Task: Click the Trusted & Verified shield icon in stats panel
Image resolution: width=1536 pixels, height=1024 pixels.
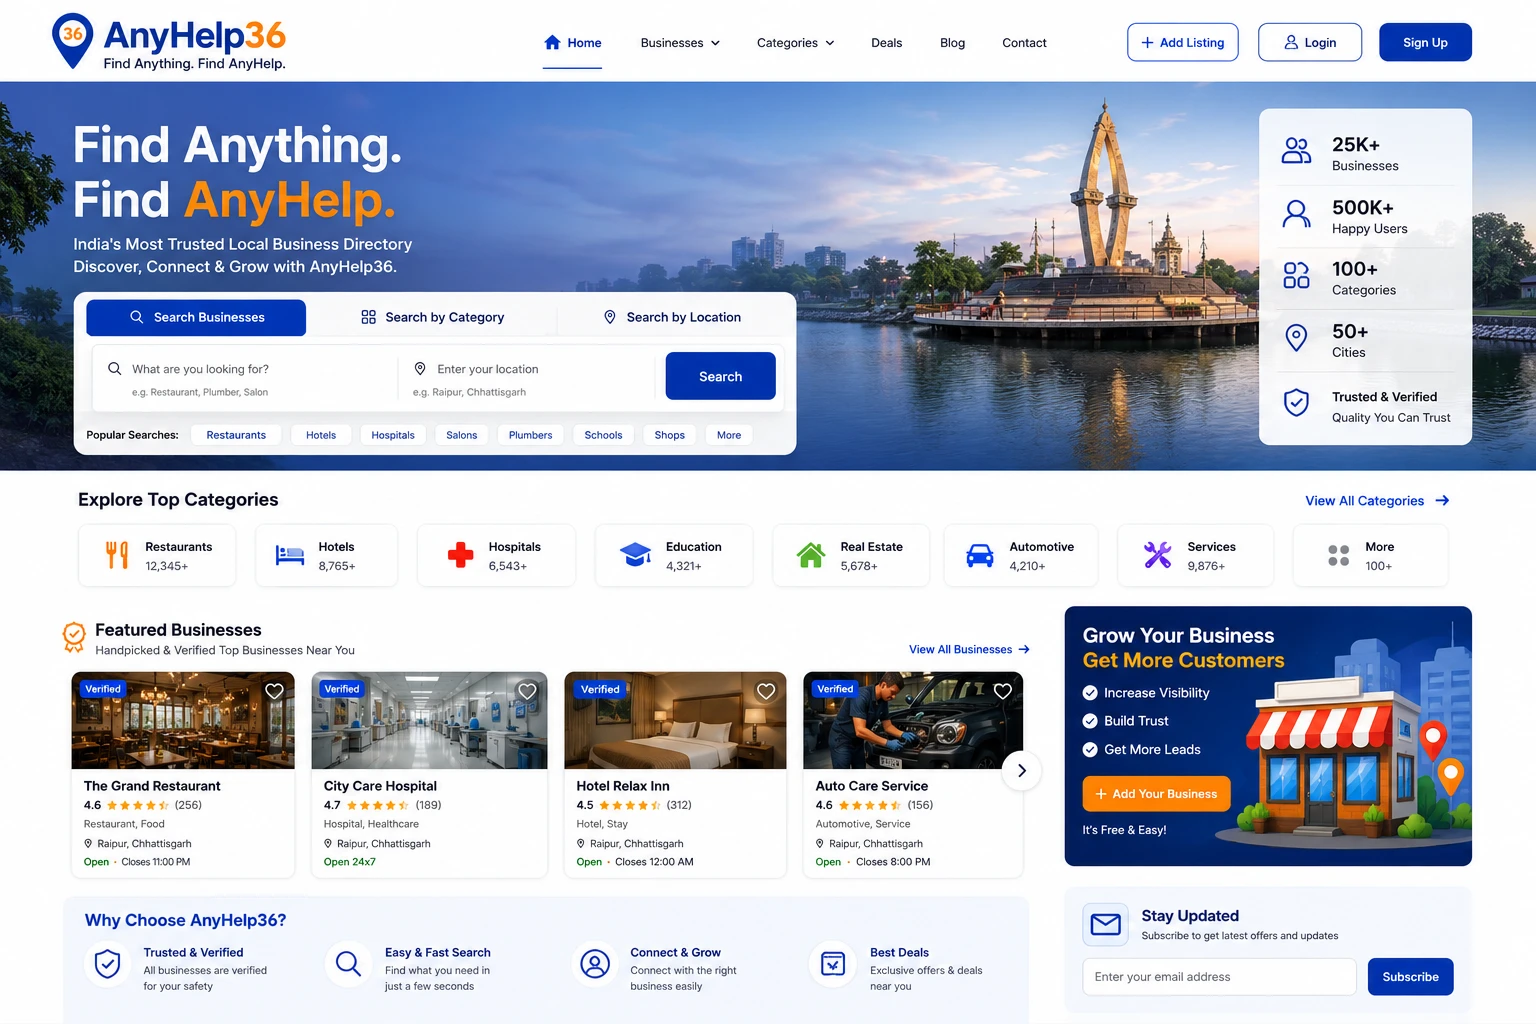Action: coord(1296,402)
